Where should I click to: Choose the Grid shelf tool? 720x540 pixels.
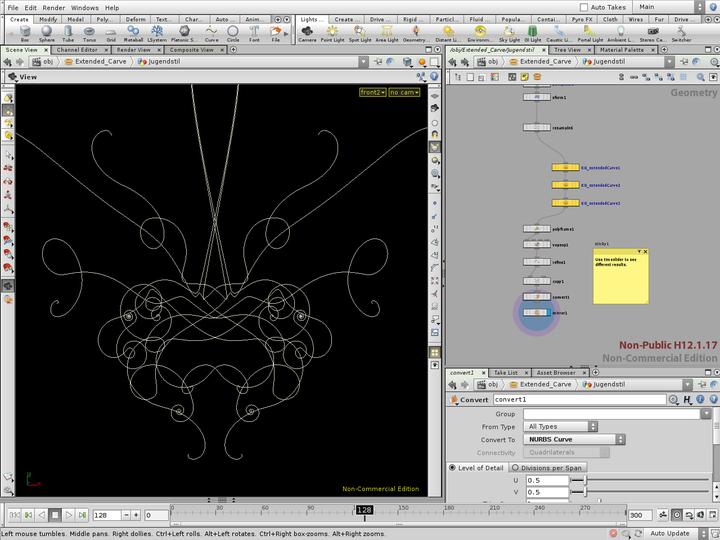point(111,33)
